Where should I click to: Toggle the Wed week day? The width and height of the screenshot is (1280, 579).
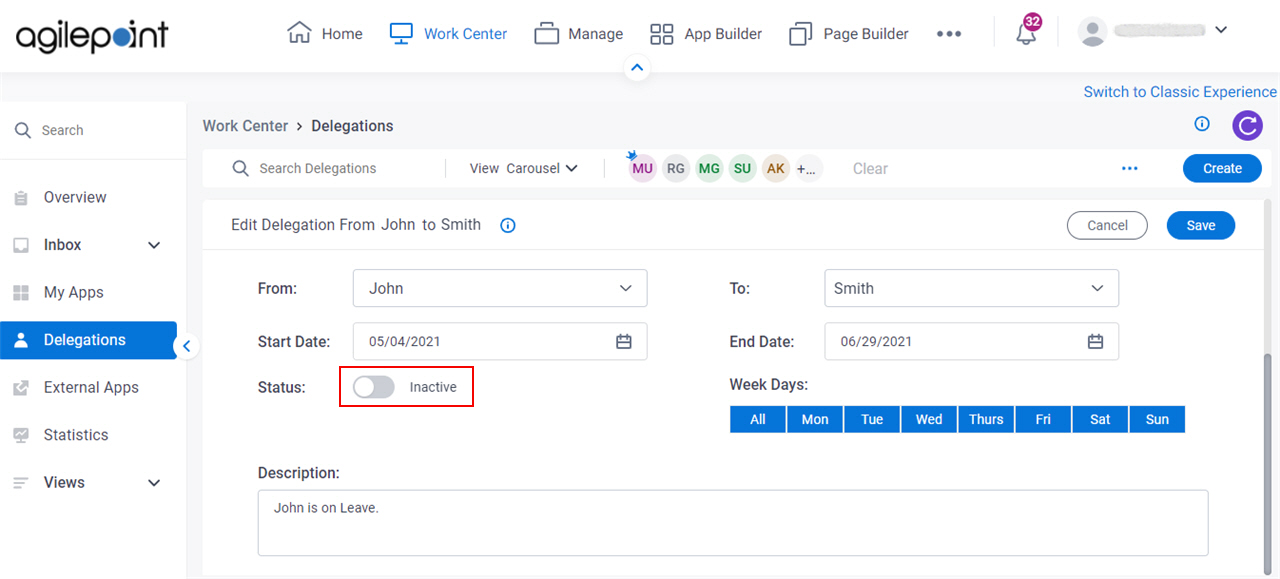click(x=929, y=419)
